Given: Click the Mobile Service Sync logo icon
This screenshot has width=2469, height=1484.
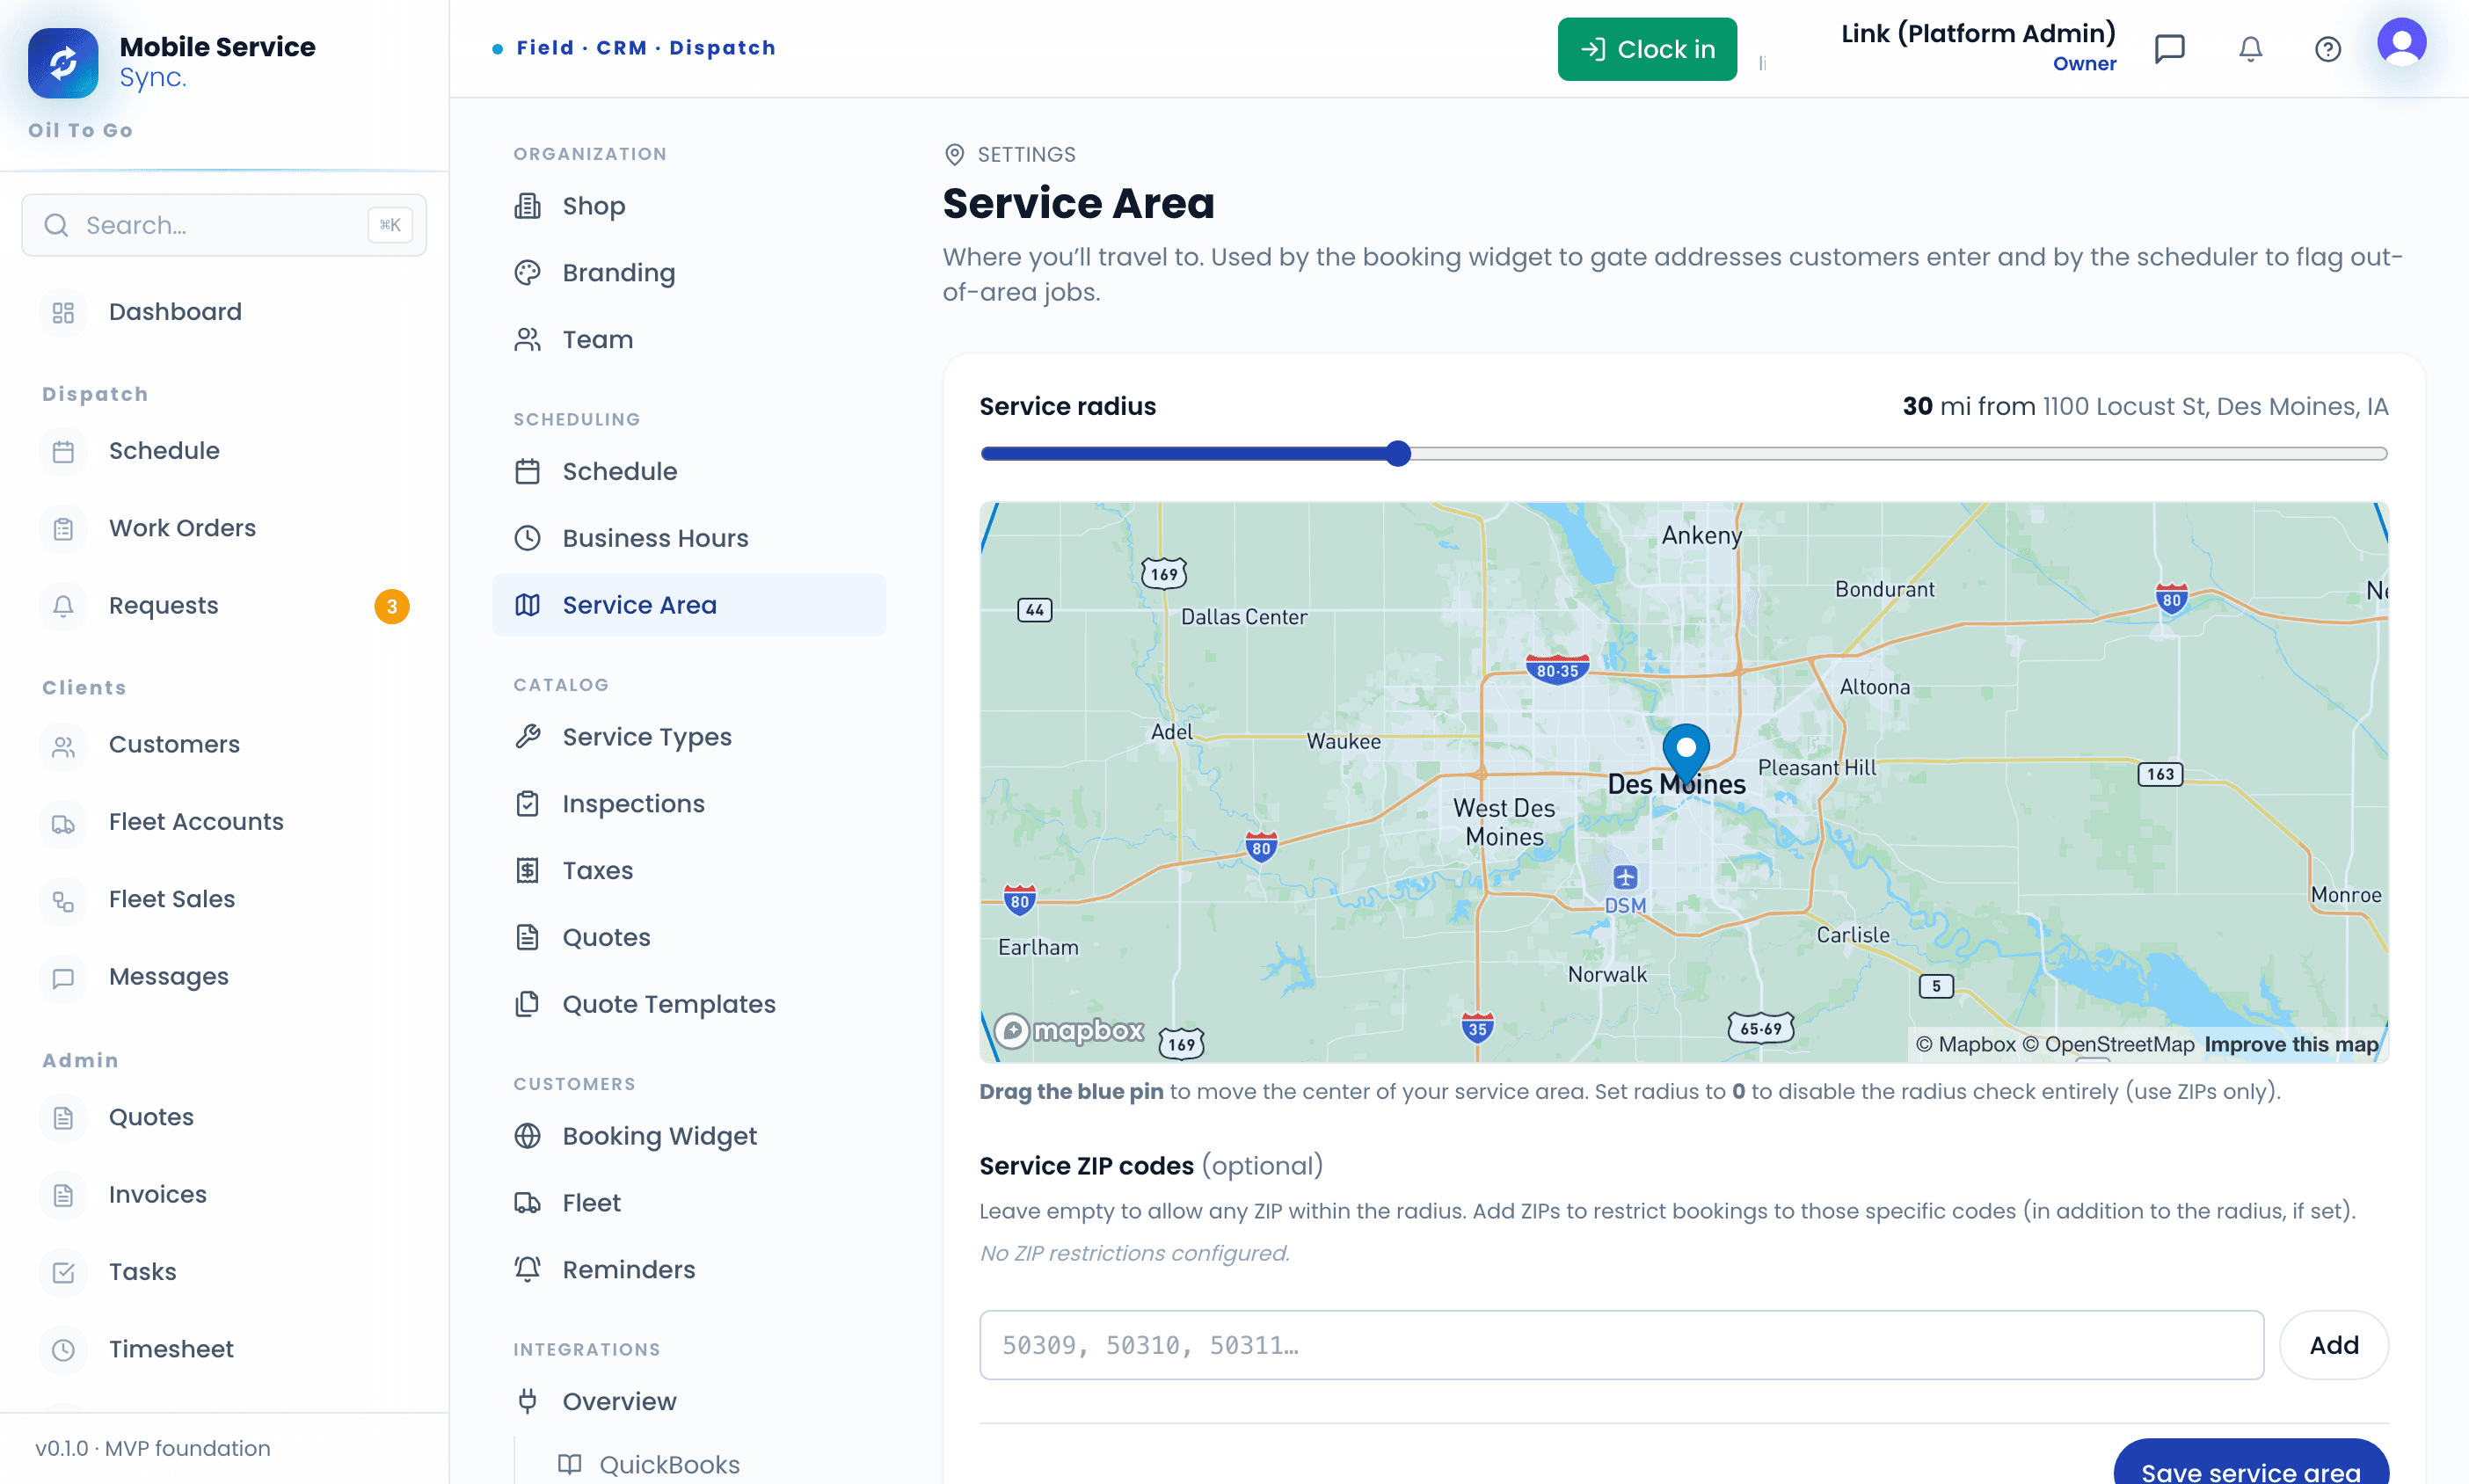Looking at the screenshot, I should click(63, 63).
